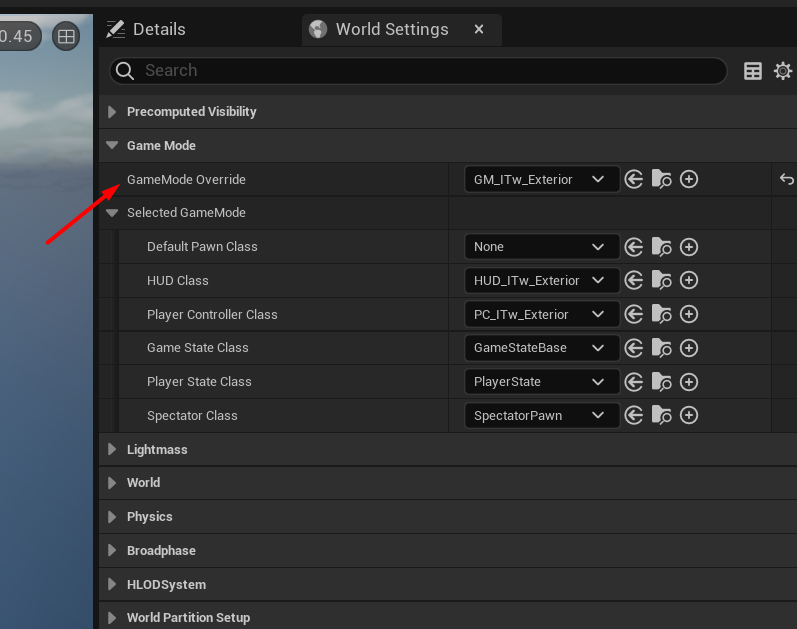The width and height of the screenshot is (797, 629).
Task: Create new Player Controller Class with plus icon
Action: point(689,314)
